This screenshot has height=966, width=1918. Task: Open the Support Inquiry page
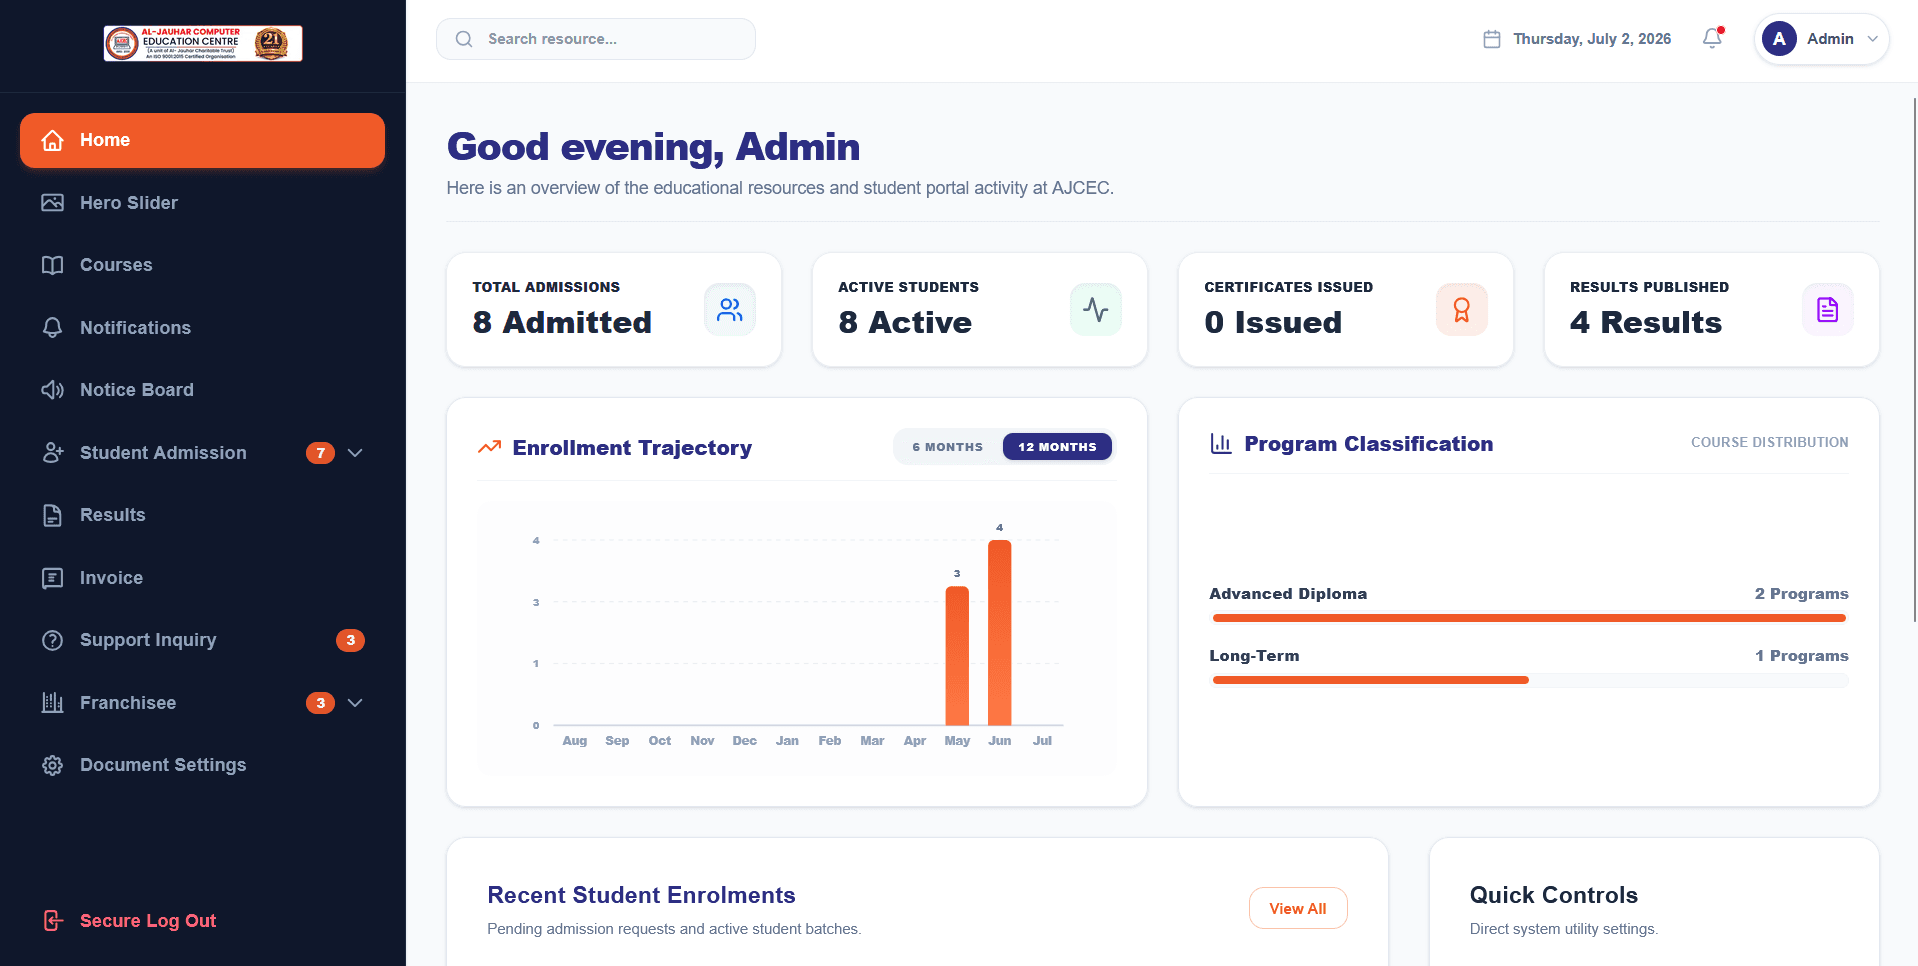(202, 640)
